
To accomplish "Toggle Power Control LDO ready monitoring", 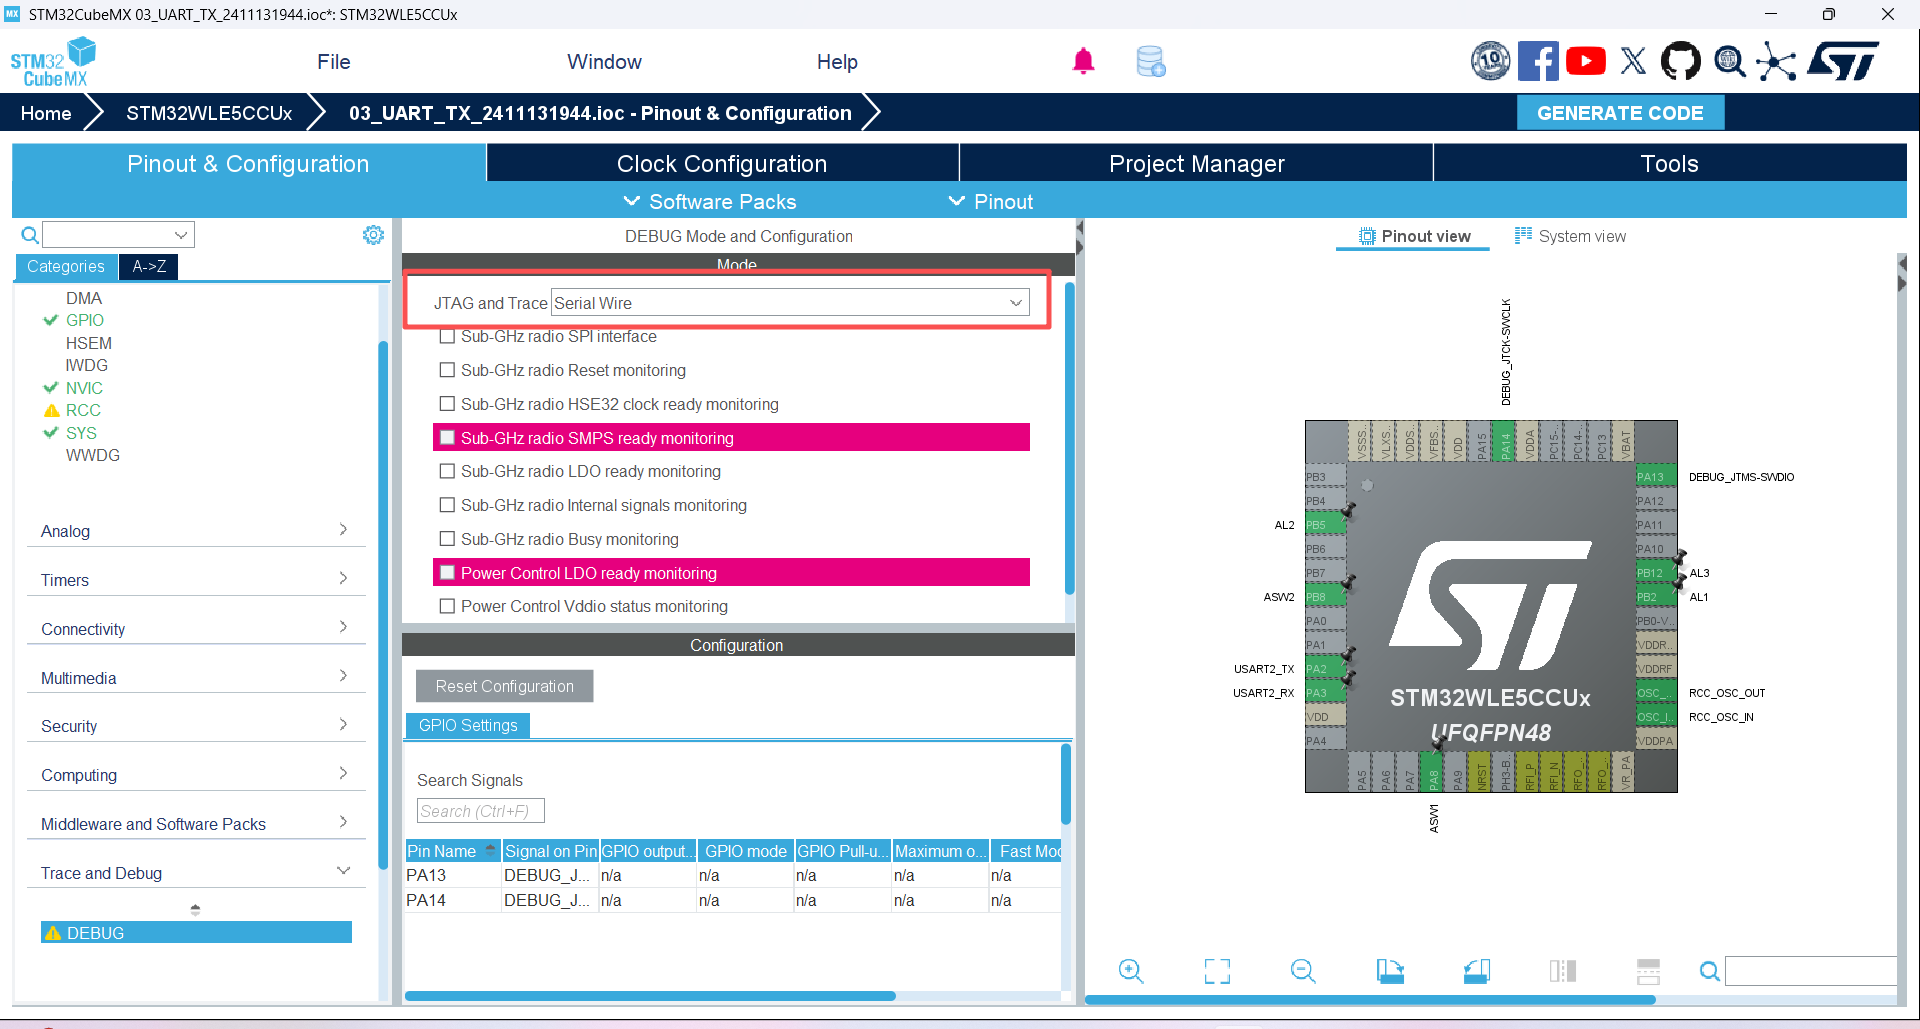I will [x=447, y=573].
